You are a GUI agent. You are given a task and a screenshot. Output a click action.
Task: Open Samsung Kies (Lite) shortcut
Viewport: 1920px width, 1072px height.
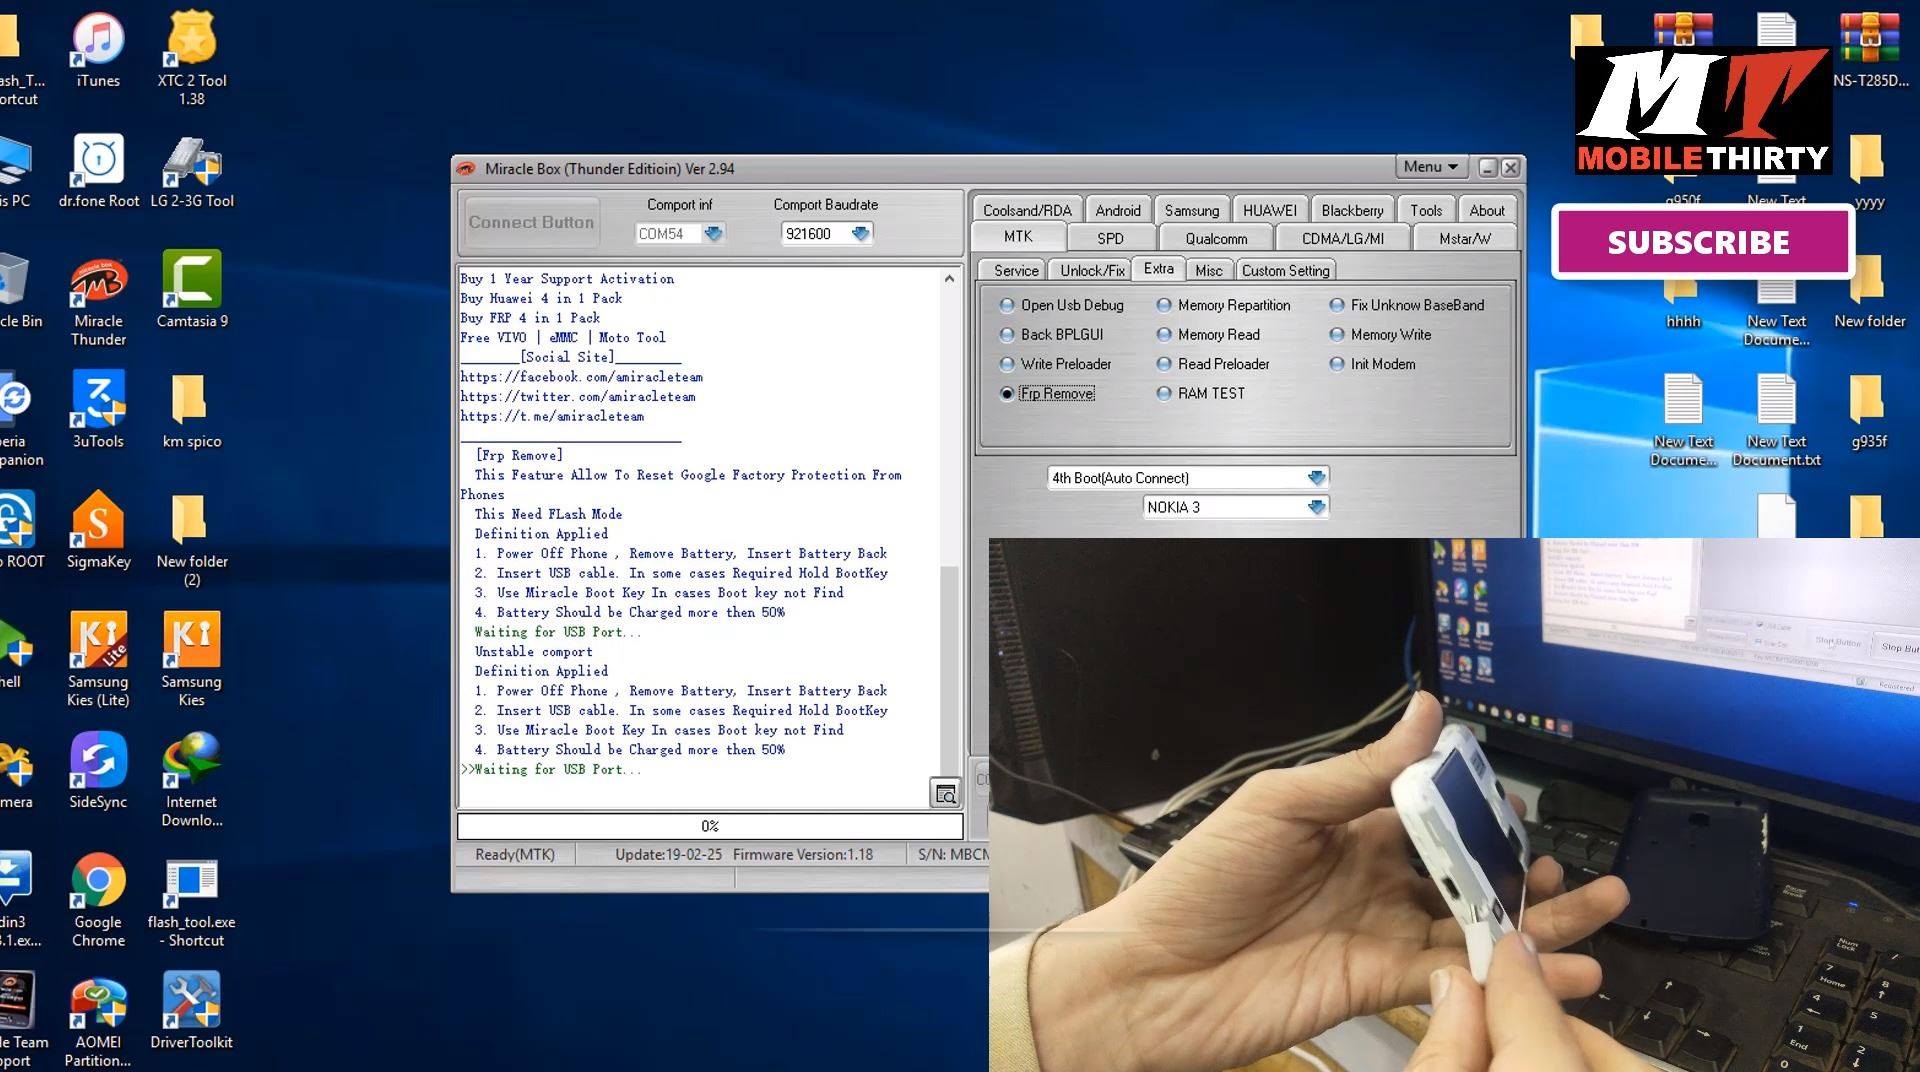(x=98, y=660)
